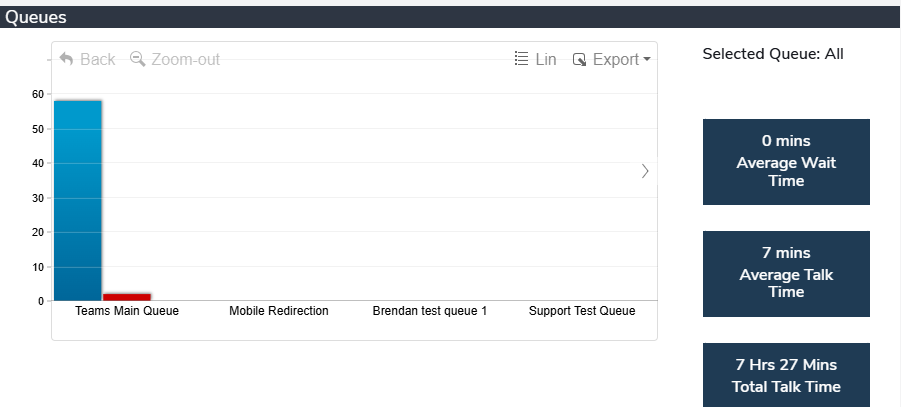
Task: Click the Mobile Redirection axis label
Action: click(279, 311)
